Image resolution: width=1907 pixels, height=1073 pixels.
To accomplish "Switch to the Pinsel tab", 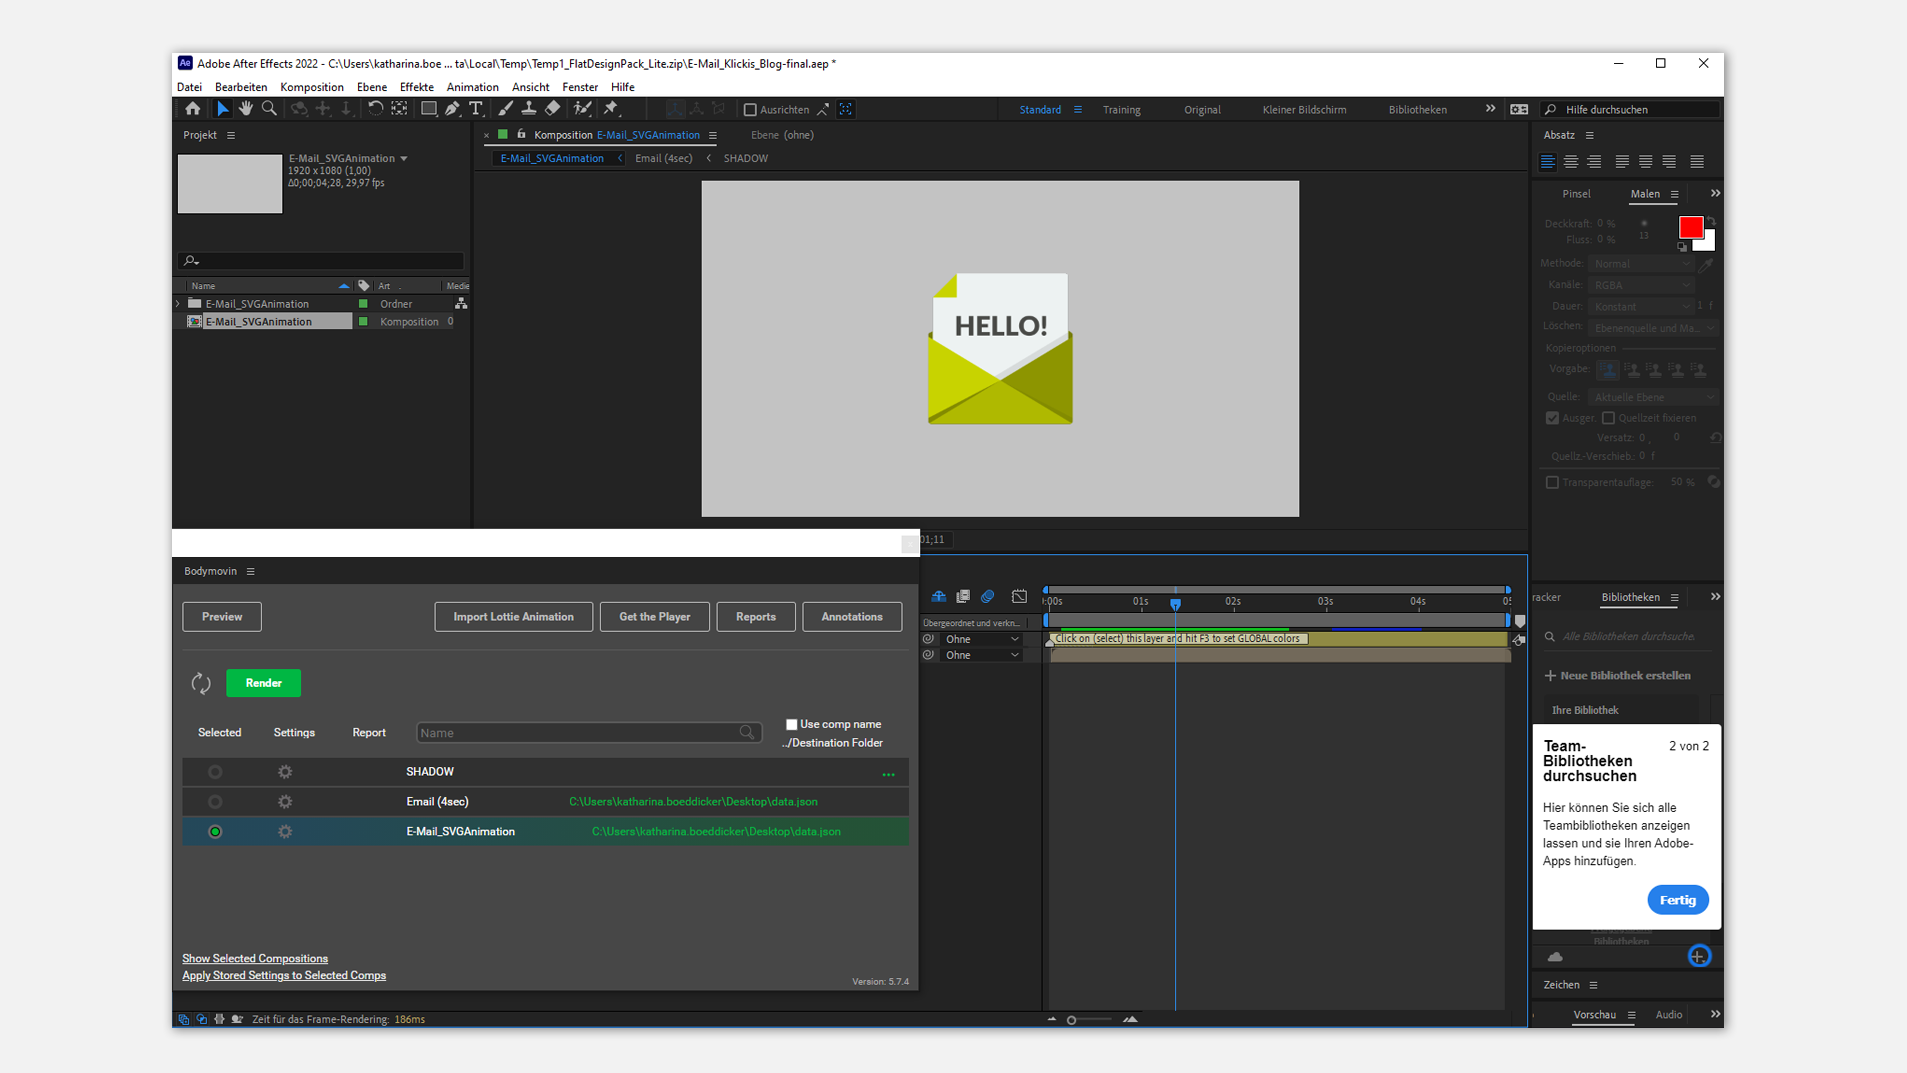I will (1576, 194).
